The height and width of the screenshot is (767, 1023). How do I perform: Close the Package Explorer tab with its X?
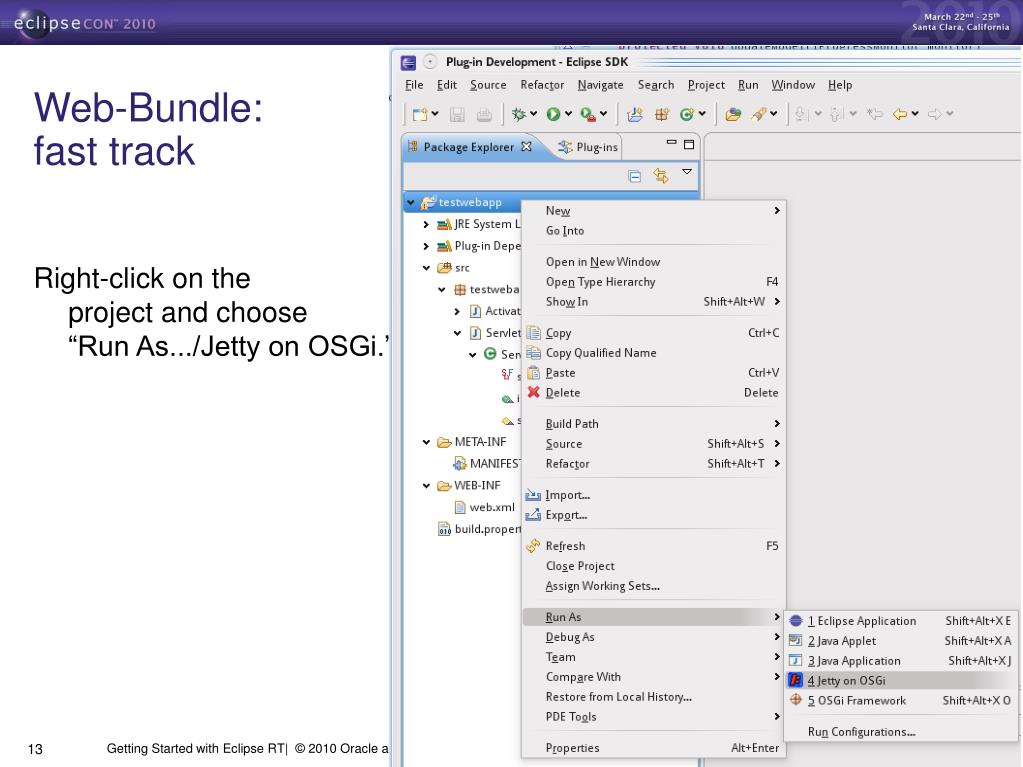[526, 147]
